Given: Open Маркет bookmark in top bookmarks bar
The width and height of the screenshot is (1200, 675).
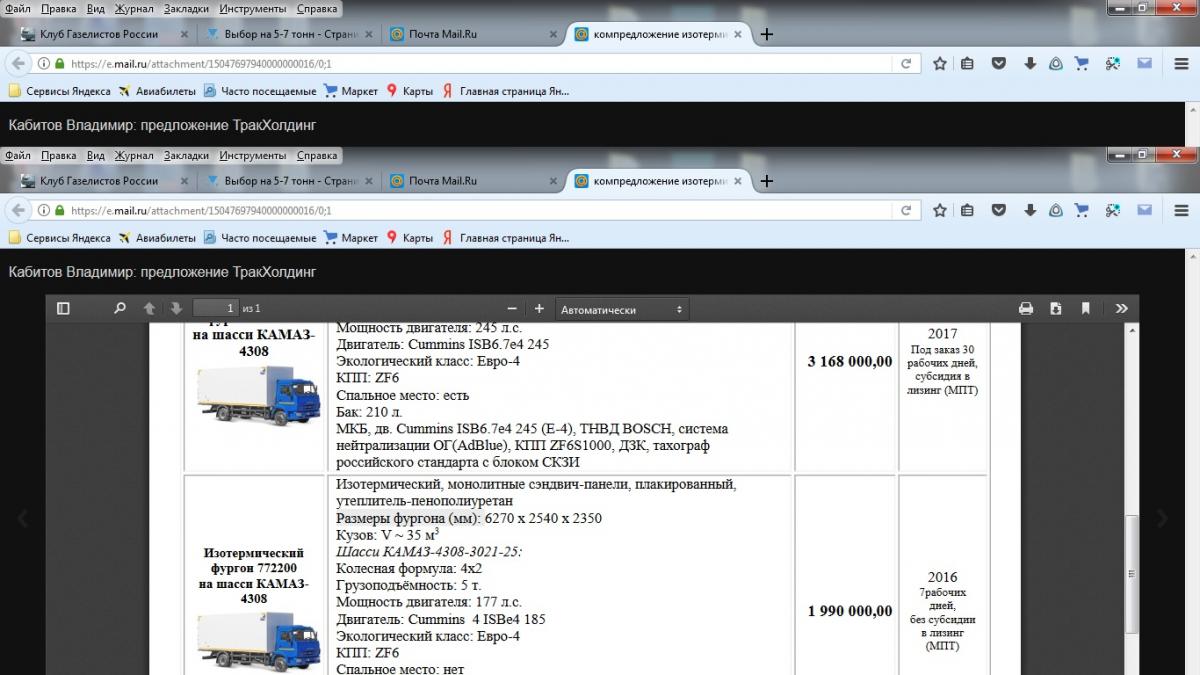Looking at the screenshot, I should (351, 91).
